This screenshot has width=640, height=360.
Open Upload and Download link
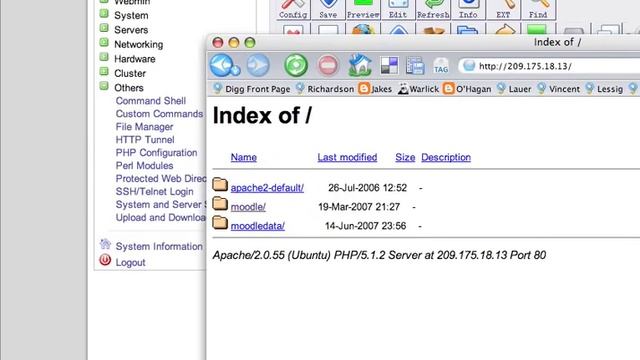click(161, 218)
